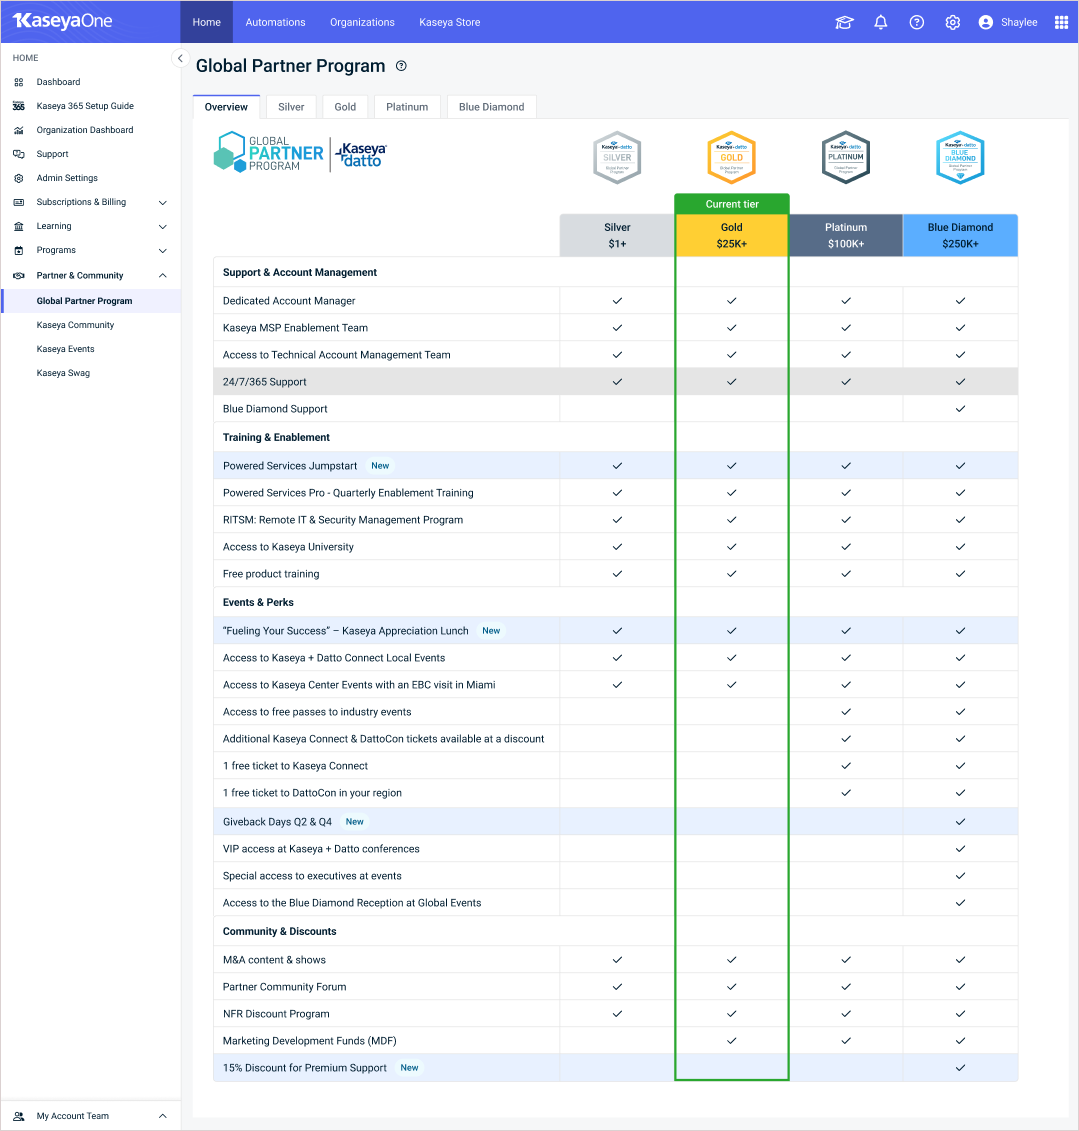Click the Silver $1+ column header
The image size is (1079, 1131).
tap(617, 235)
